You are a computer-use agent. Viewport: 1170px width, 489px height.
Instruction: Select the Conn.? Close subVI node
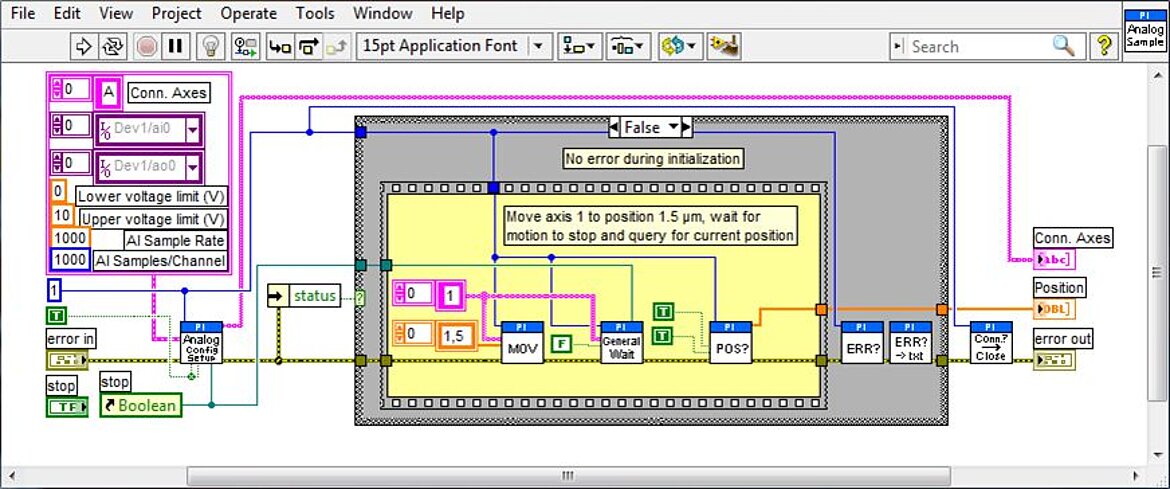click(x=991, y=343)
